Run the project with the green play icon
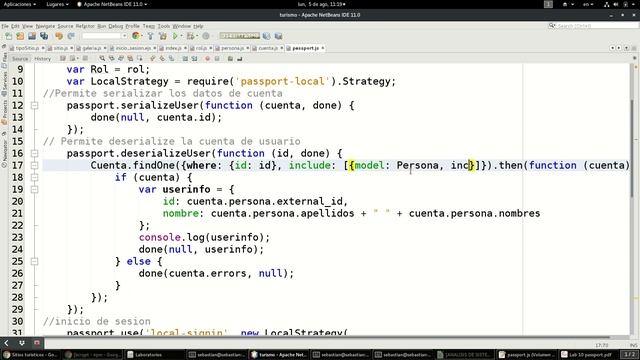The image size is (640, 360). click(x=175, y=36)
